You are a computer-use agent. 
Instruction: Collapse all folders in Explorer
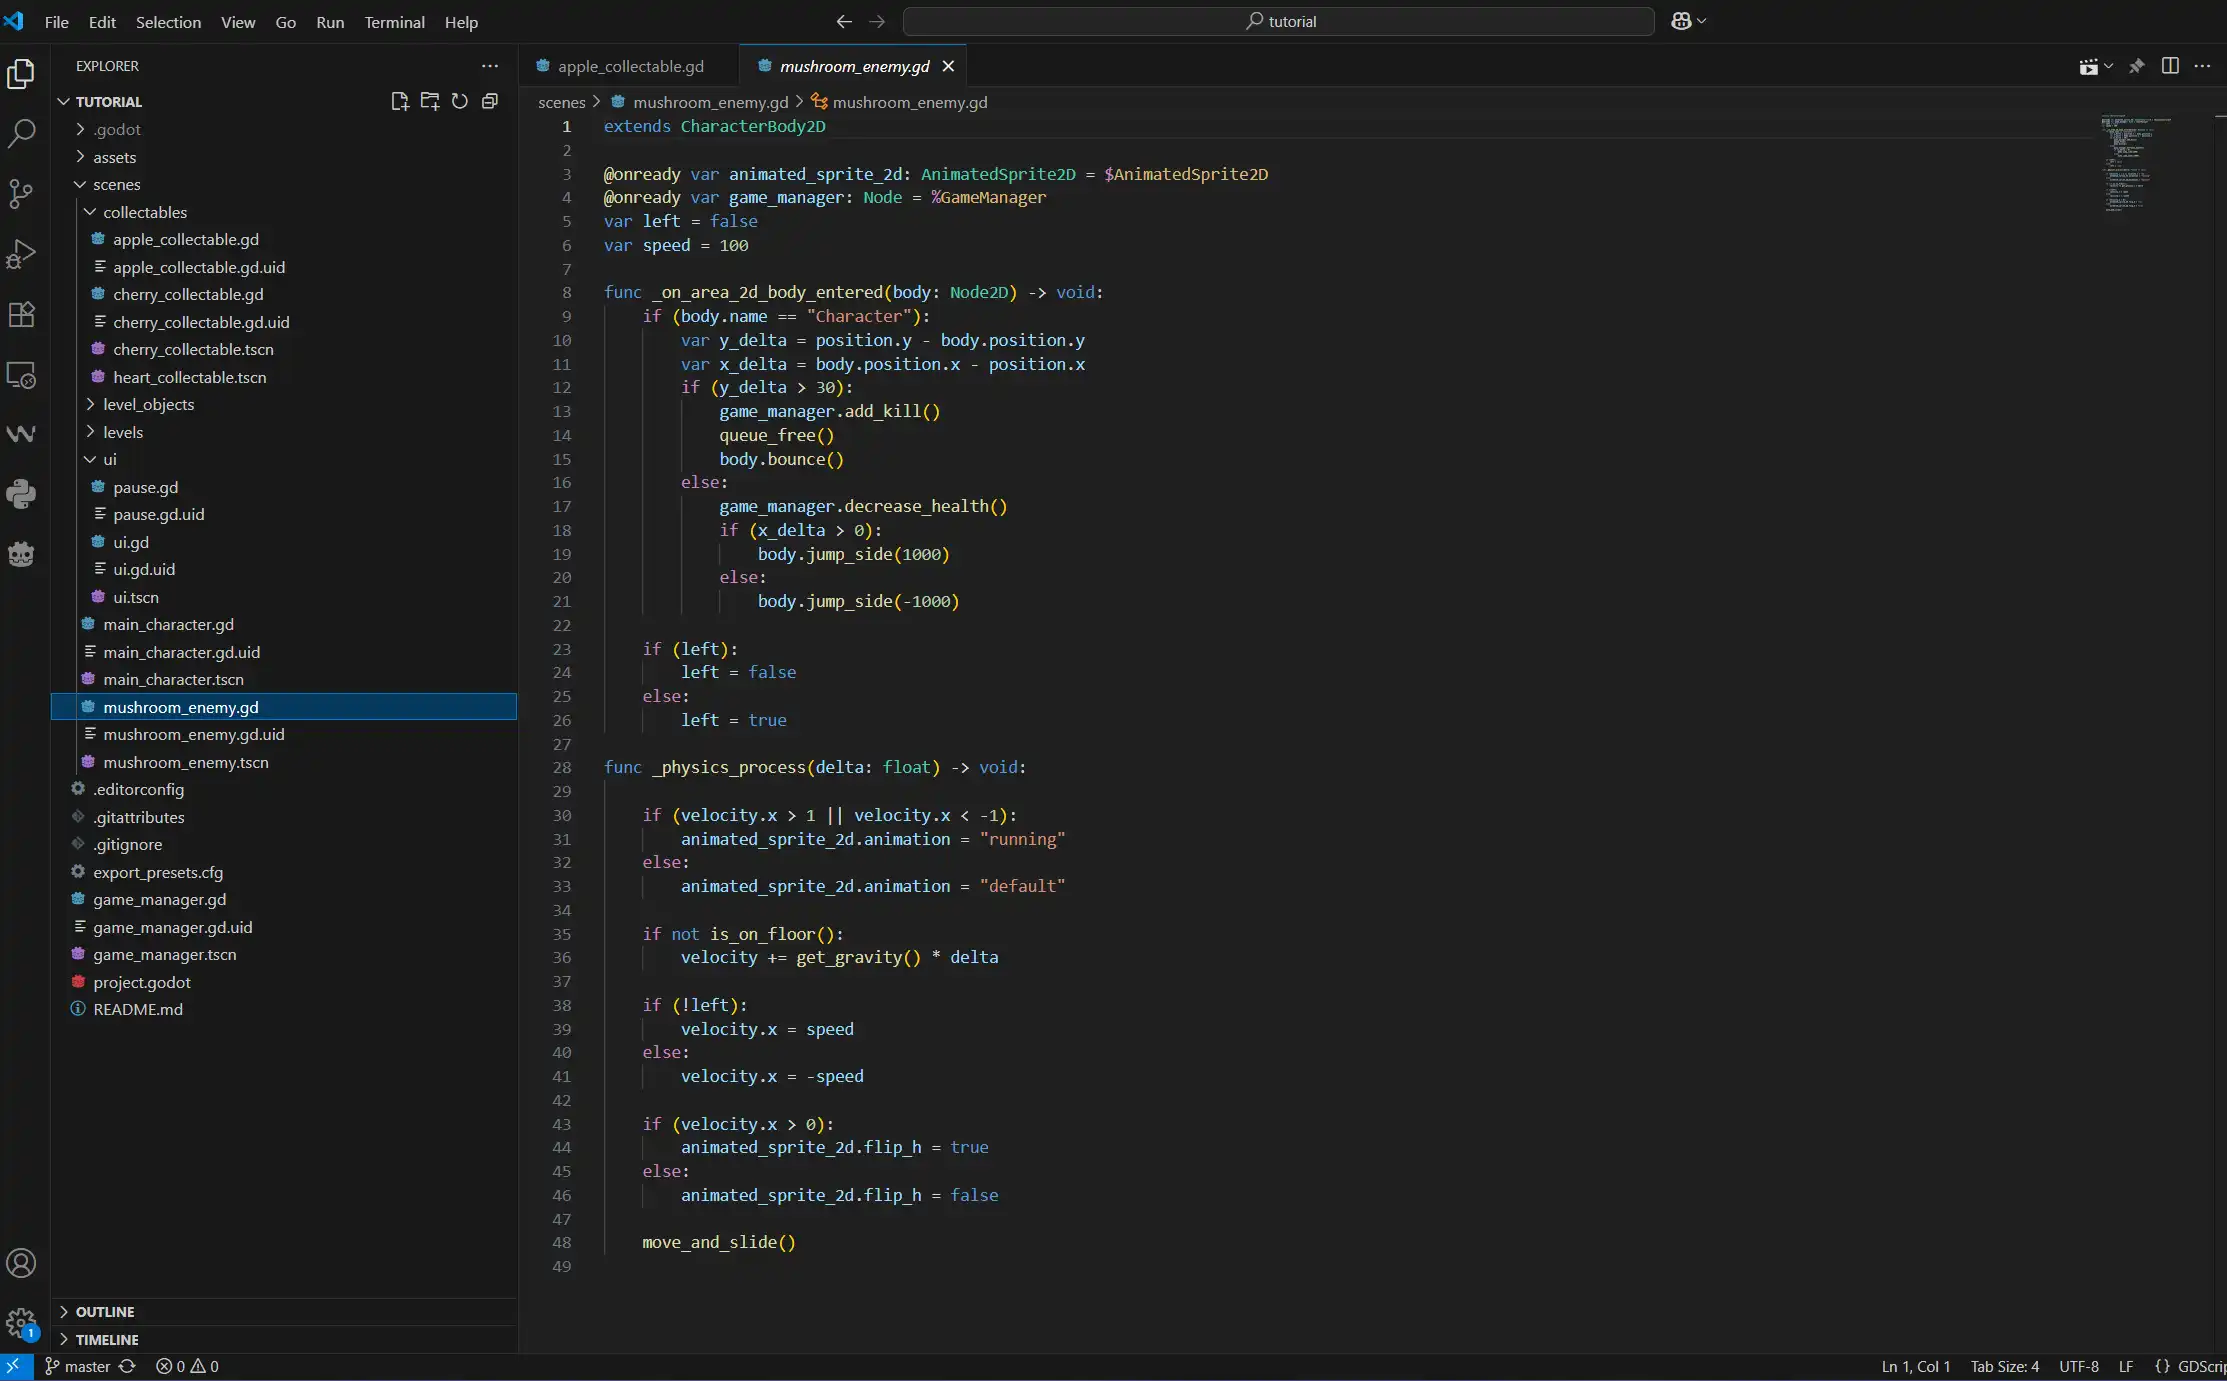(x=490, y=101)
